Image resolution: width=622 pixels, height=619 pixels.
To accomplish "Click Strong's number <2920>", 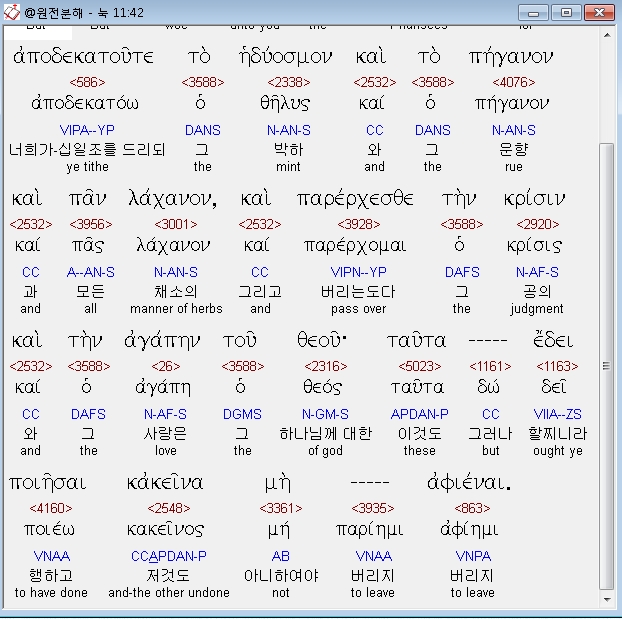I will 538,224.
